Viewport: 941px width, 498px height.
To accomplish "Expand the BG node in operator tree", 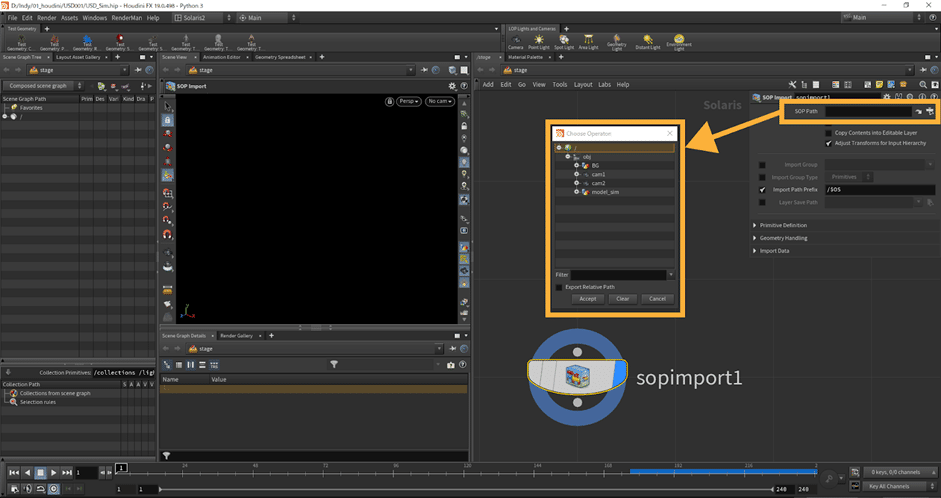I will coord(577,166).
